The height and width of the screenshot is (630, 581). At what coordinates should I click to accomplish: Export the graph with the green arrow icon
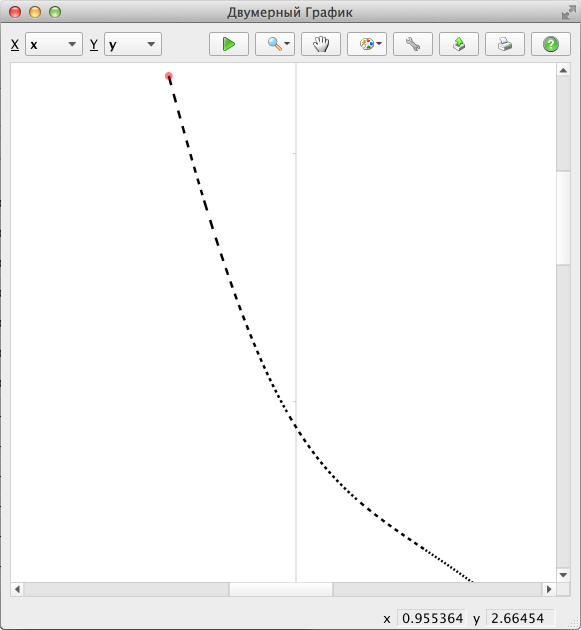459,44
